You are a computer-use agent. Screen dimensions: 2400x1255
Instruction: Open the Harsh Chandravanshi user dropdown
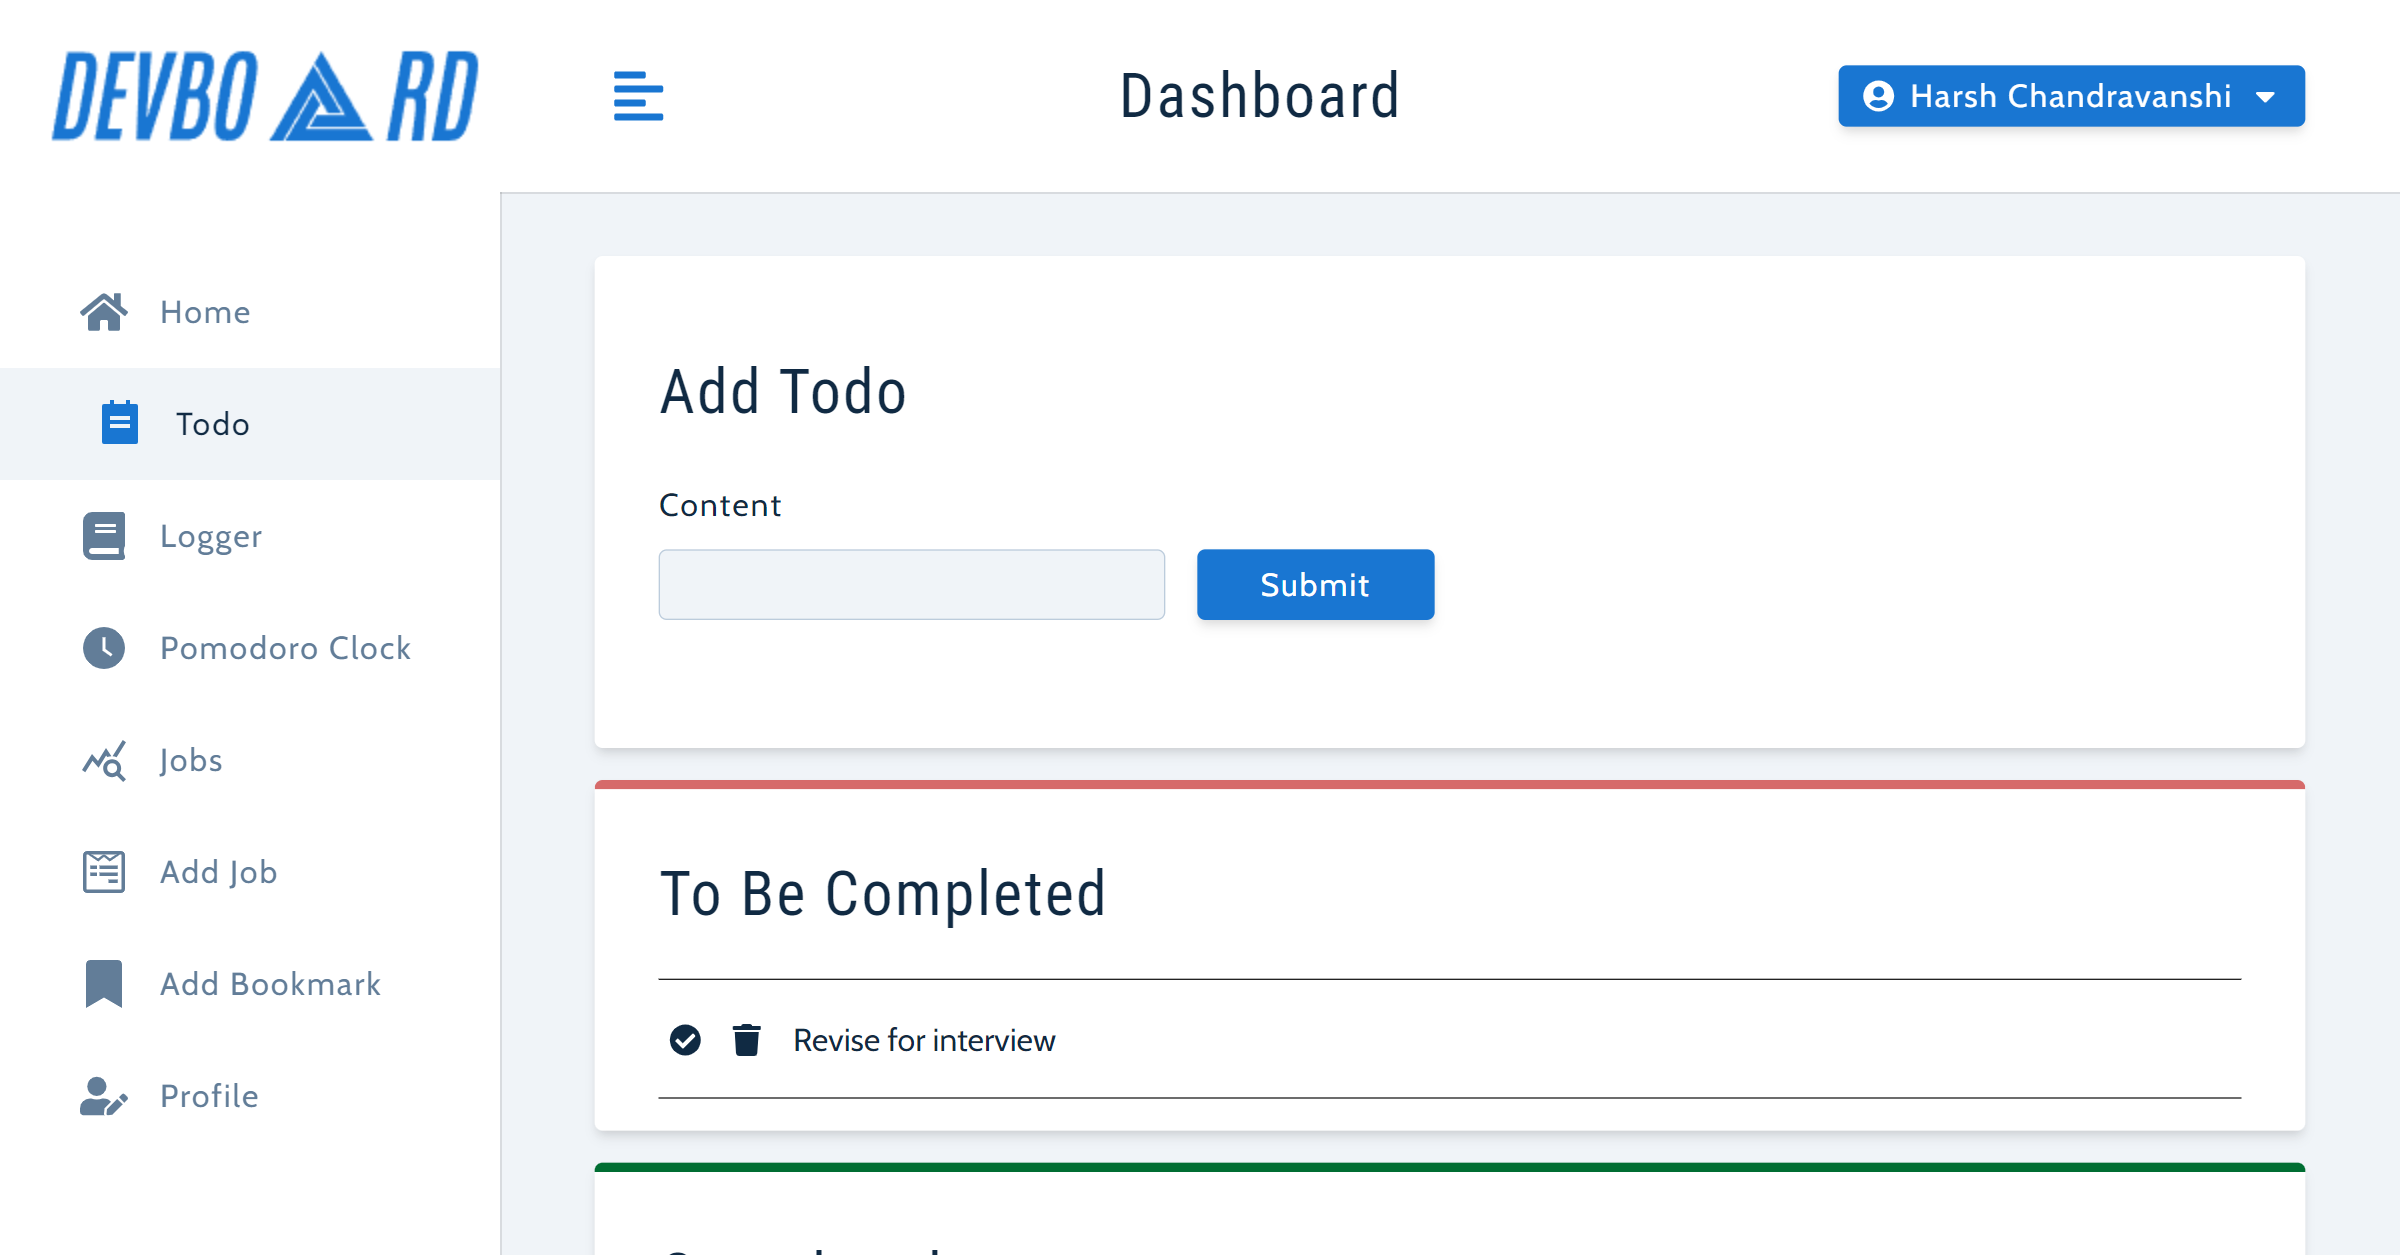pyautogui.click(x=2071, y=96)
